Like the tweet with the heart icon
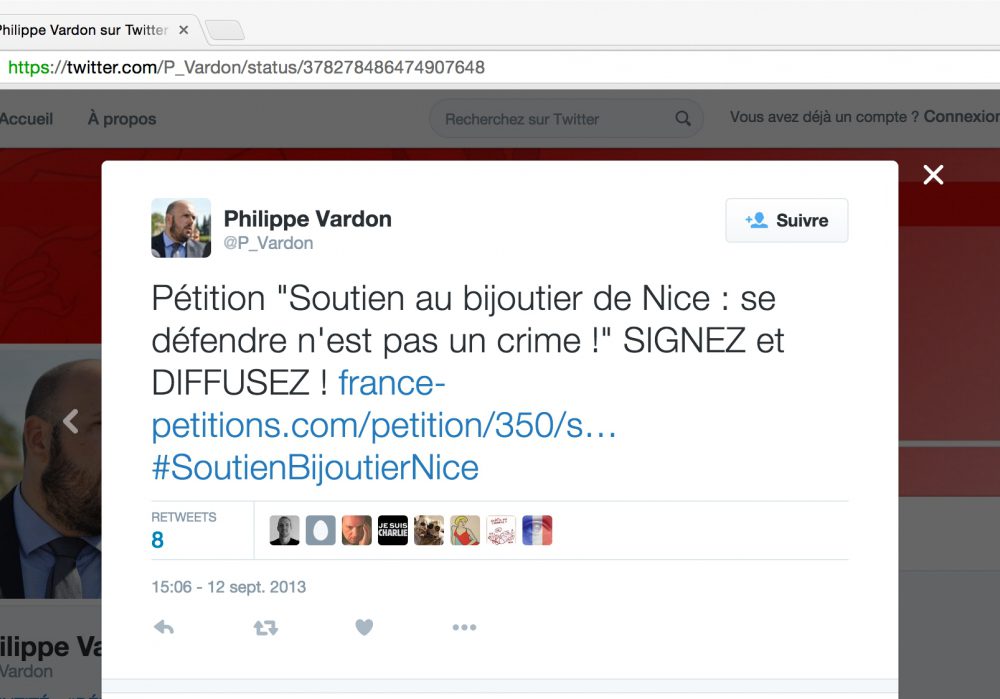 pyautogui.click(x=364, y=628)
